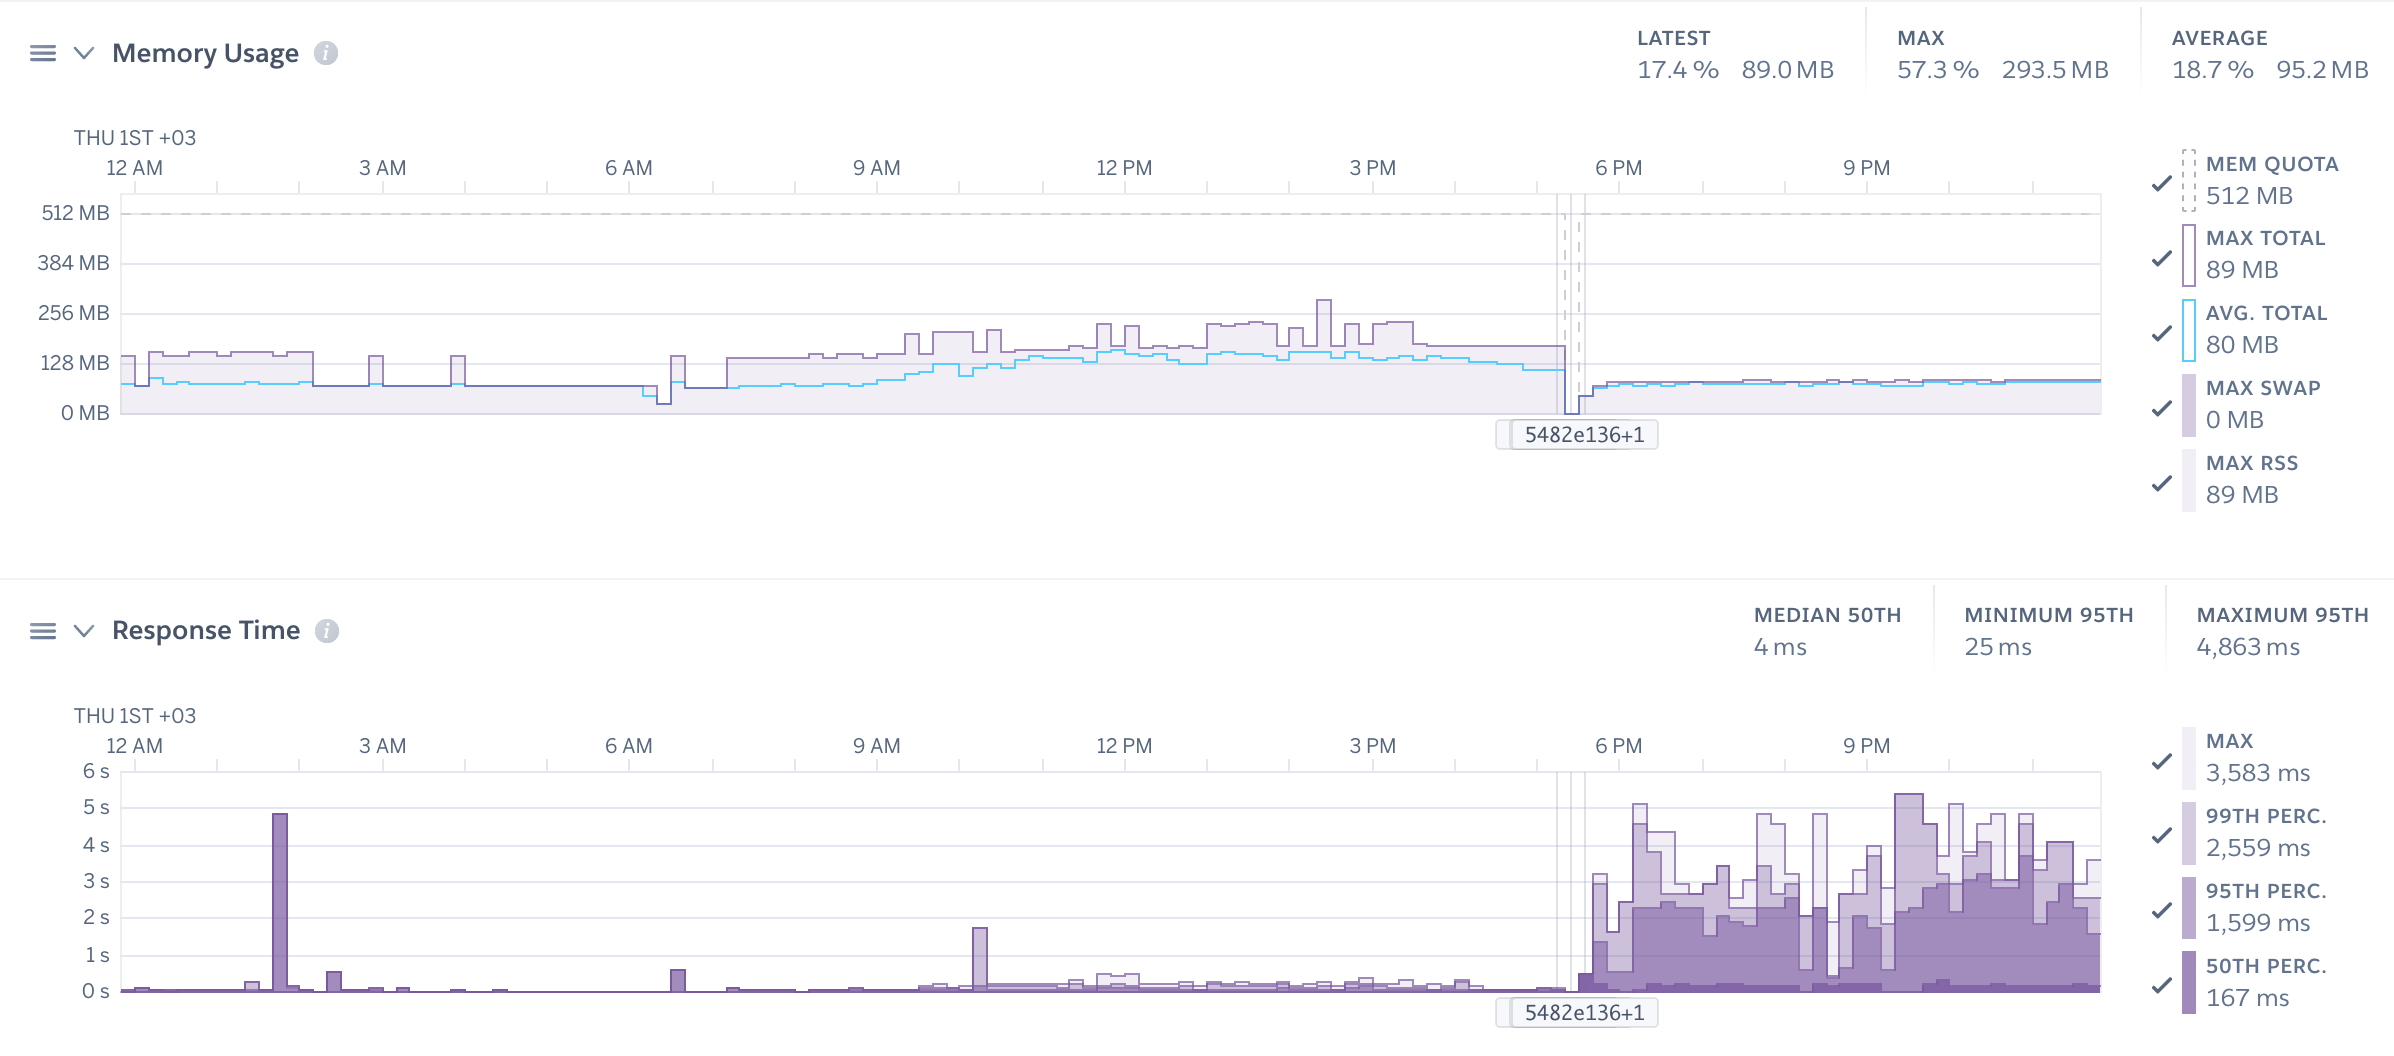Click the 5482e136+1 deploy marker label

1586,434
